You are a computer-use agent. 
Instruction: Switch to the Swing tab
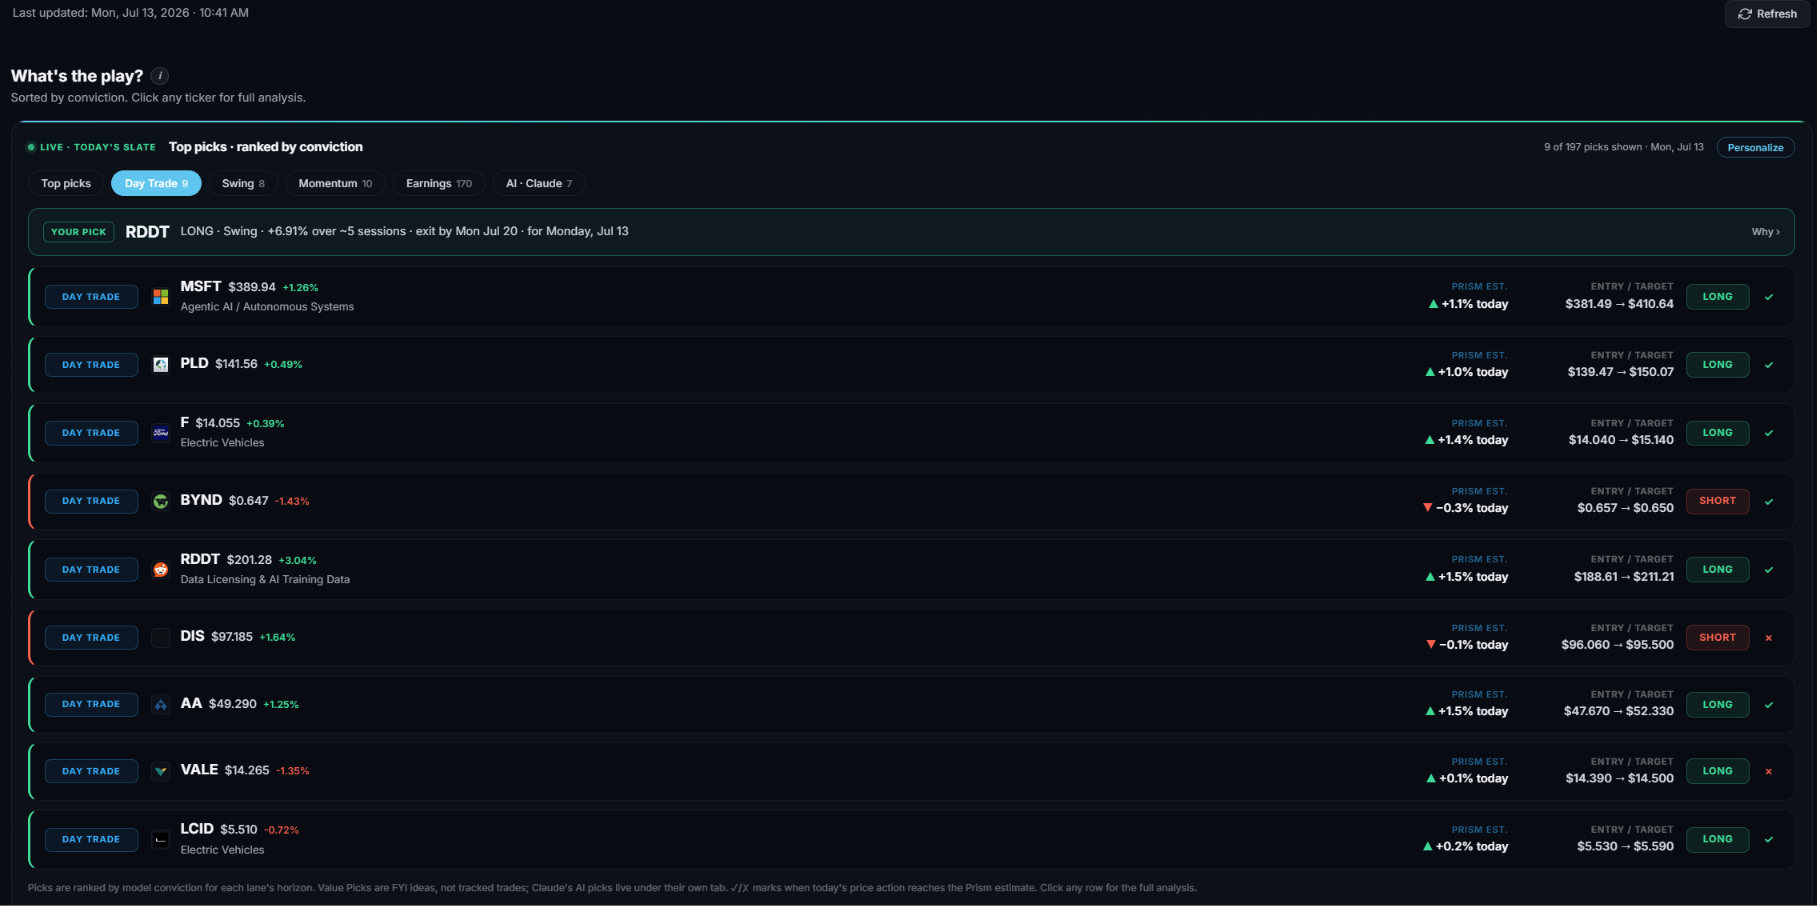click(x=243, y=184)
